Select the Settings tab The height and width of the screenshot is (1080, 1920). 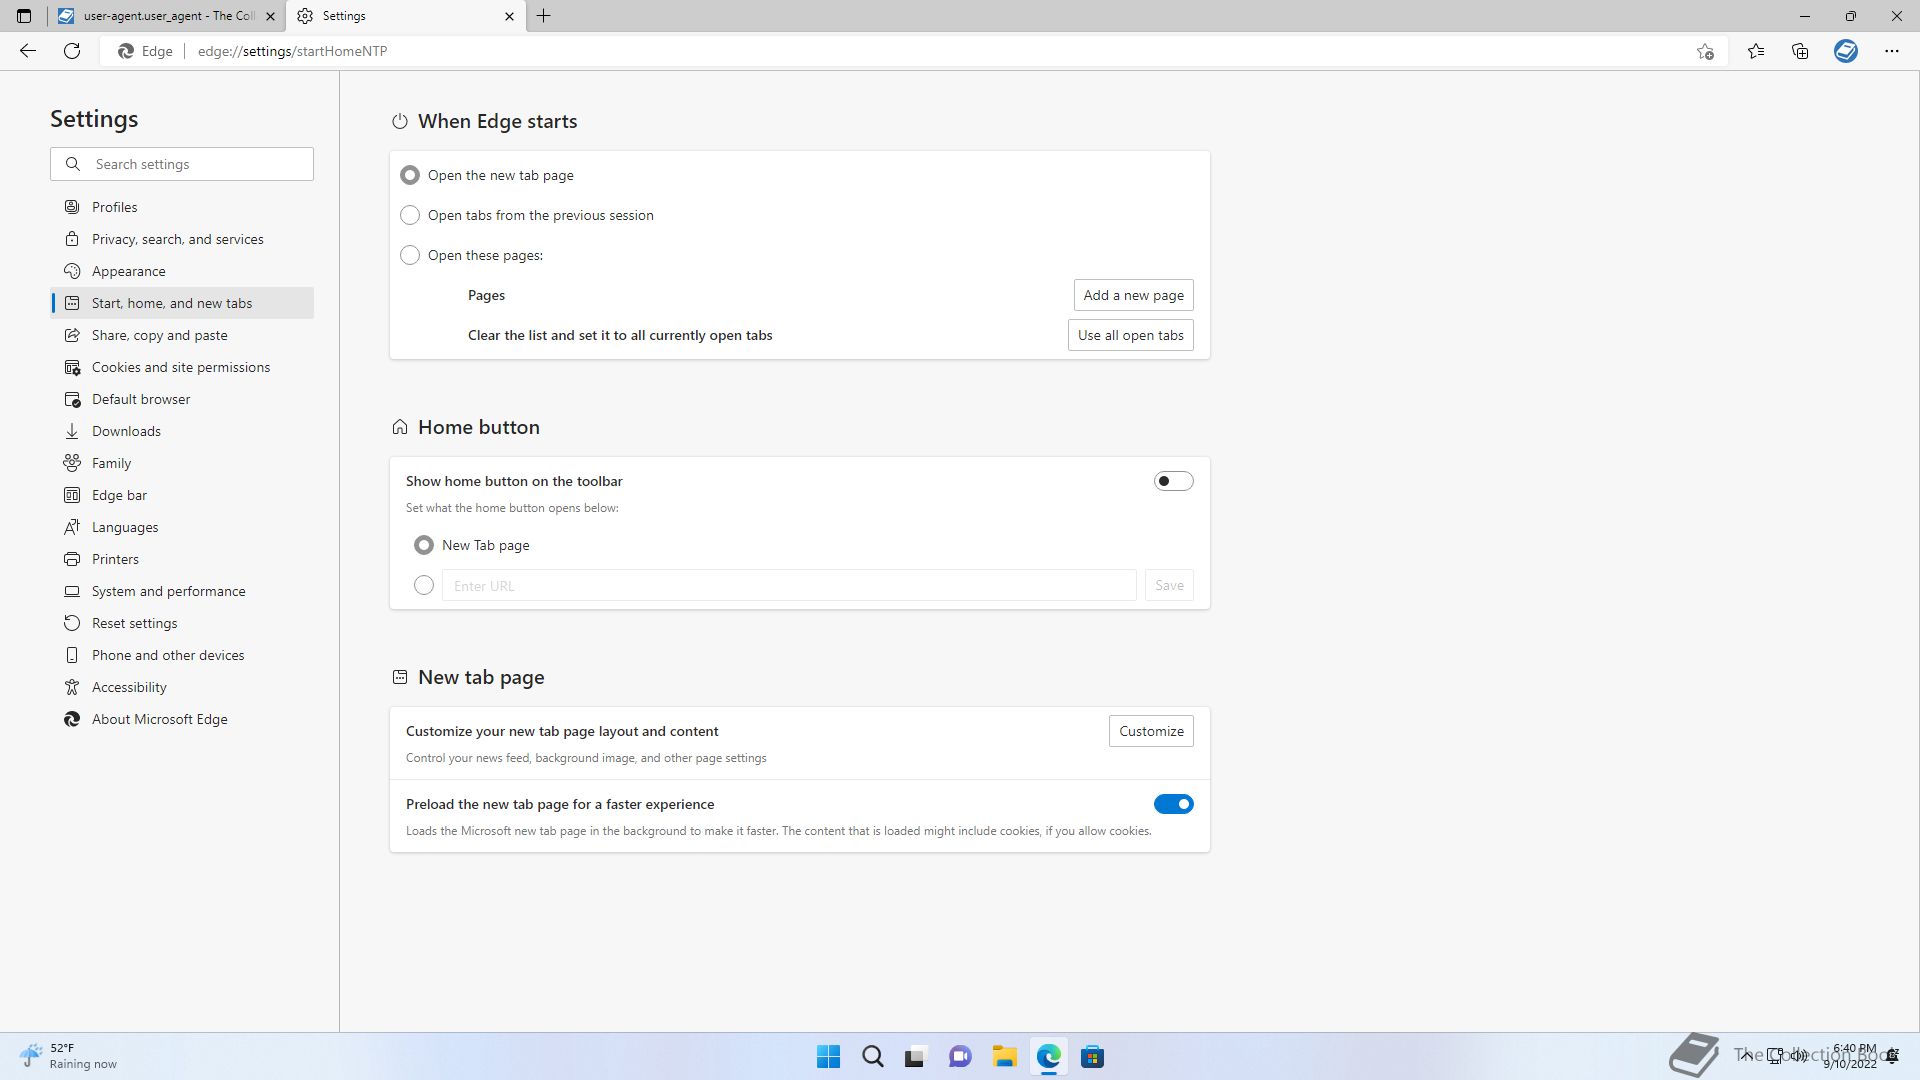(x=405, y=16)
